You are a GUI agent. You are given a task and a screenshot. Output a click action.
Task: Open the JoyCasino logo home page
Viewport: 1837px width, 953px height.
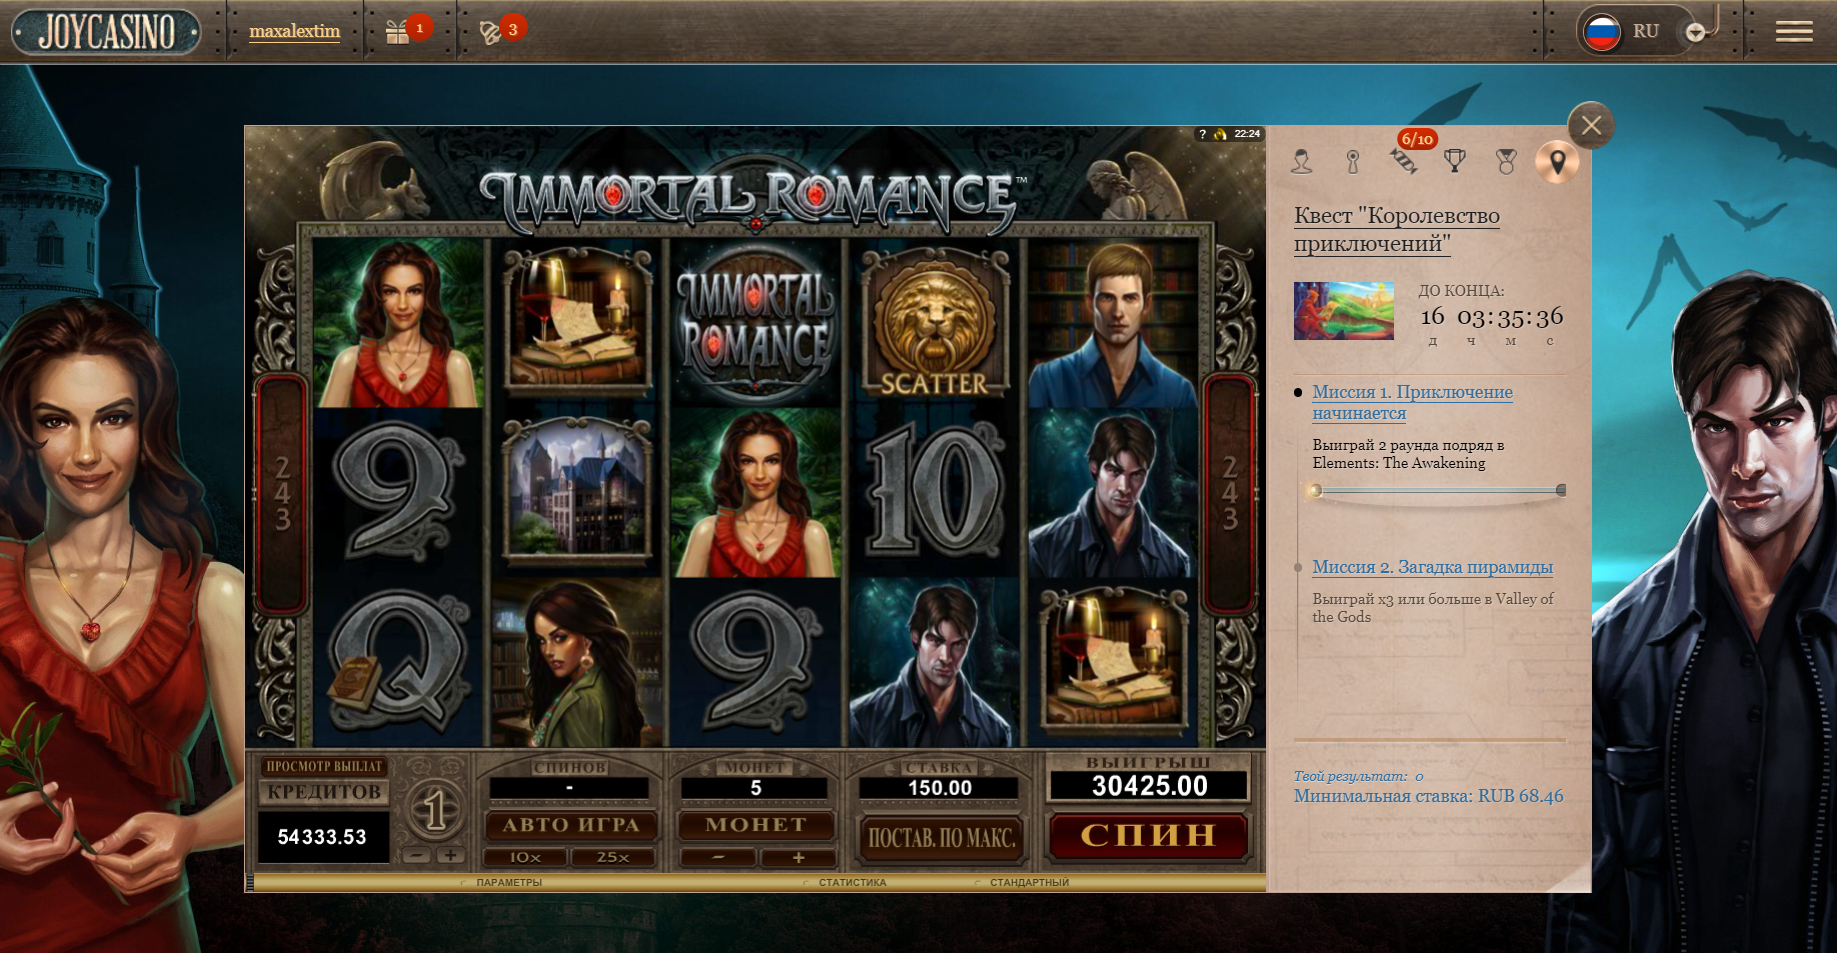pyautogui.click(x=106, y=32)
